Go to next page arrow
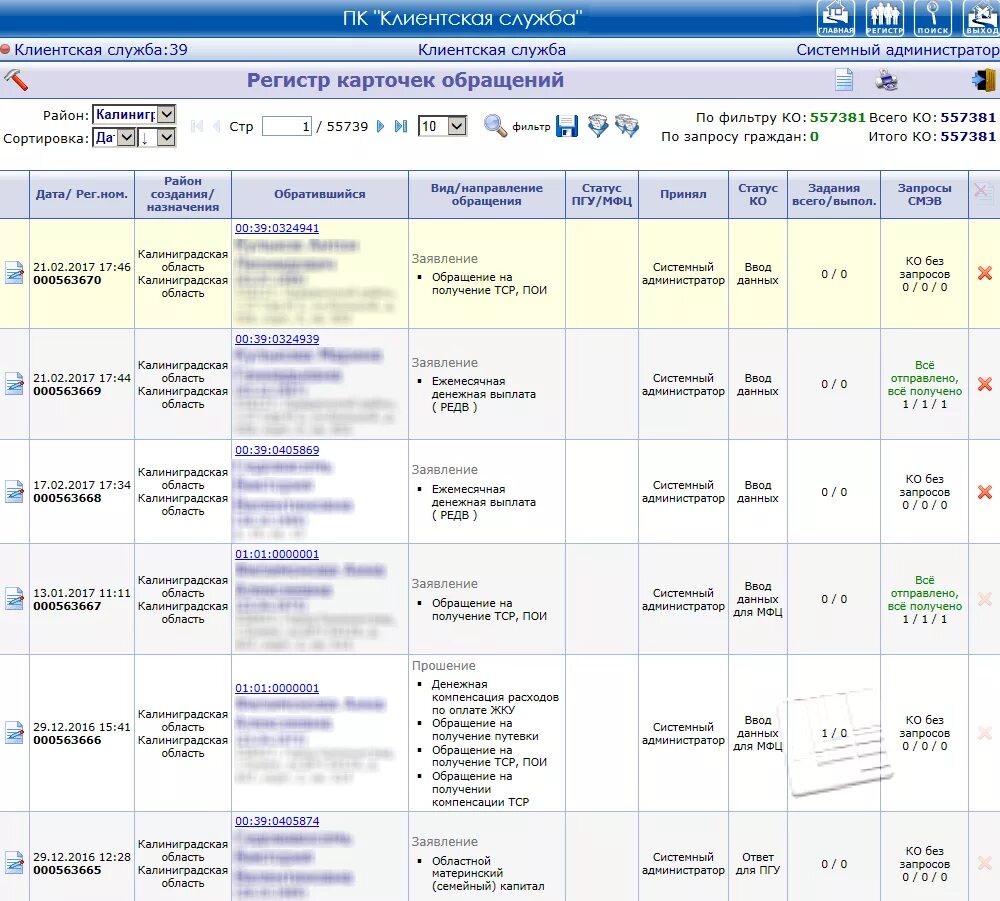1000x901 pixels. click(x=381, y=126)
